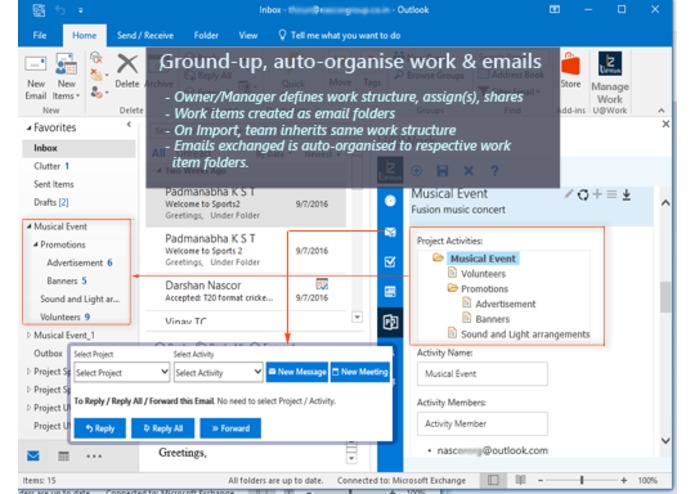Click the refresh circle icon beside Musical Event
The height and width of the screenshot is (494, 695).
point(583,194)
